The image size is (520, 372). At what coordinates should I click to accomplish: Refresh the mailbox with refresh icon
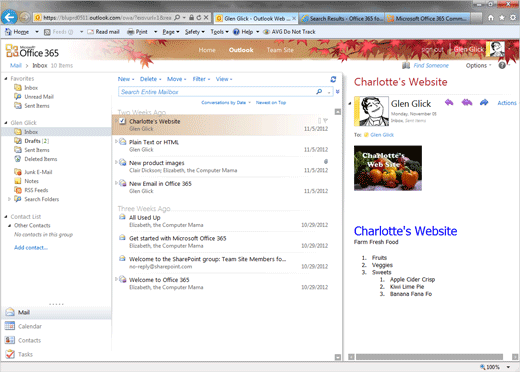pos(333,79)
